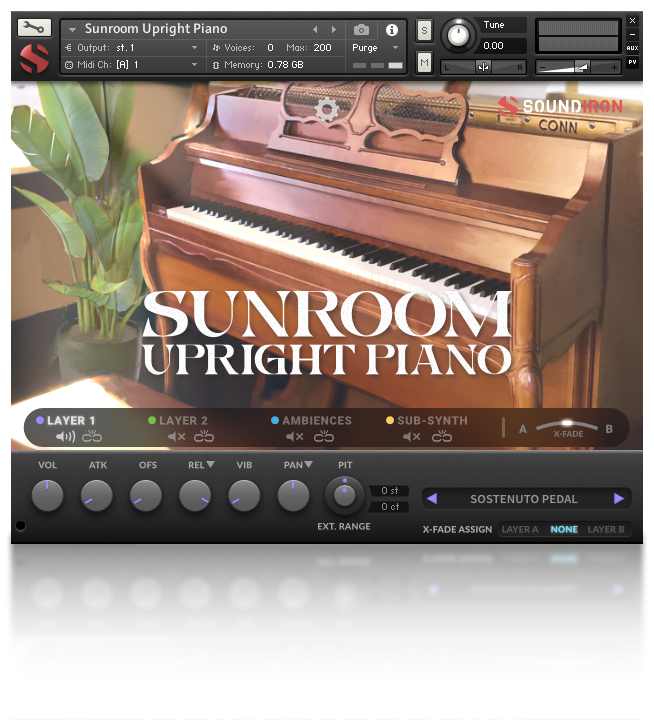The height and width of the screenshot is (720, 654).
Task: Toggle Ambiences link icon
Action: pyautogui.click(x=324, y=436)
